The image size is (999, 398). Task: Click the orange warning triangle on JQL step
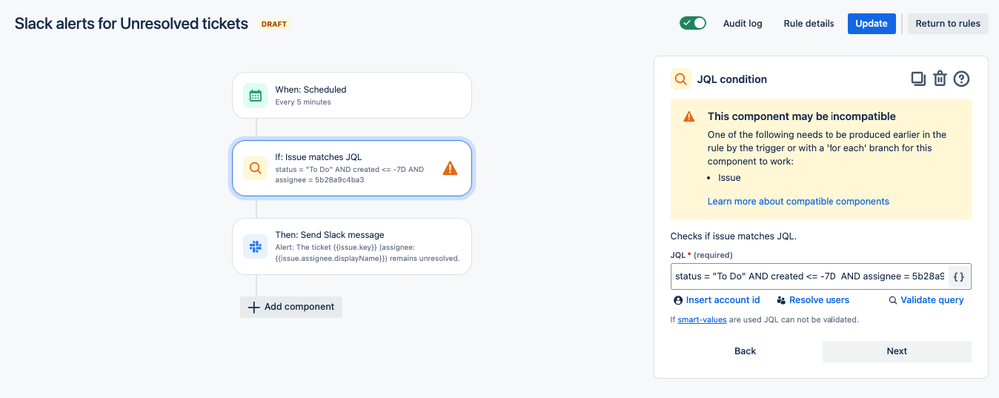pos(450,168)
